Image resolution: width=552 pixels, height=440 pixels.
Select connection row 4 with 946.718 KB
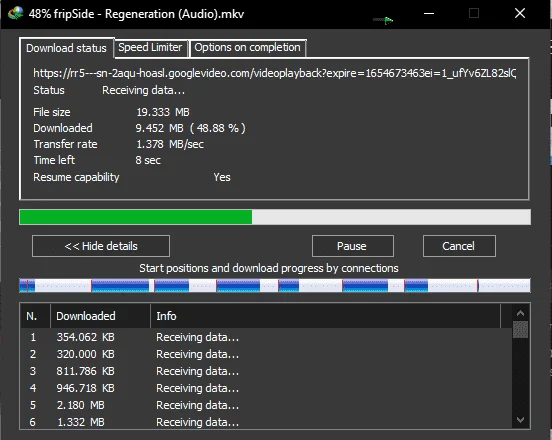tap(266, 388)
